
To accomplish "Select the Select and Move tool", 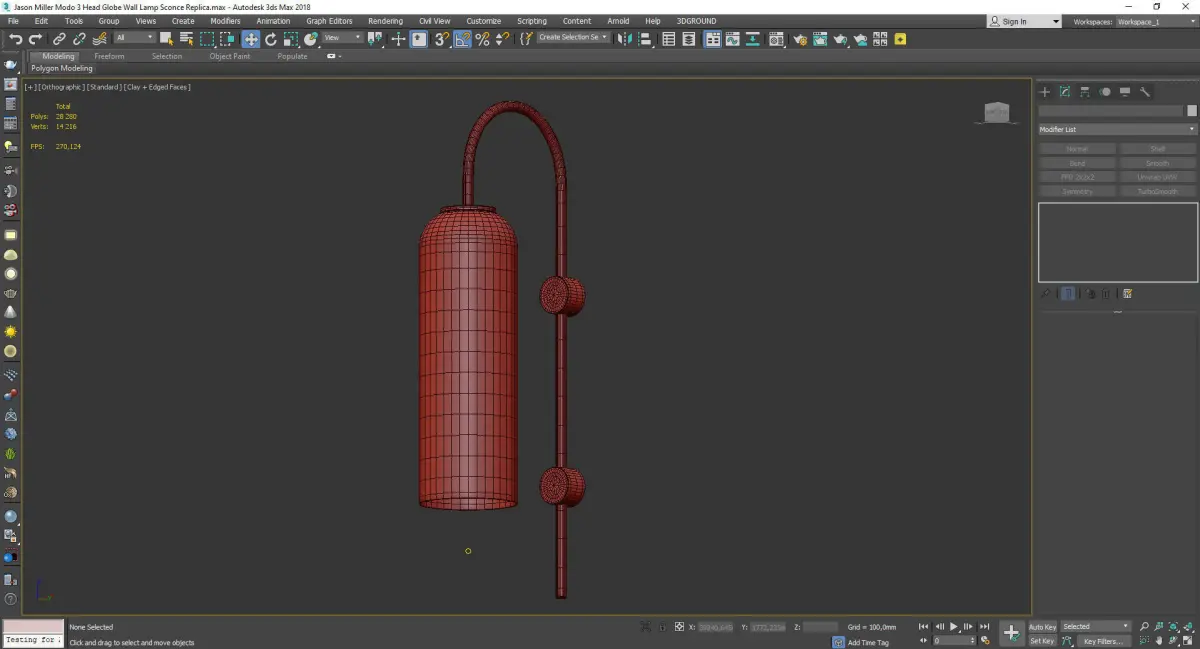I will (x=250, y=39).
